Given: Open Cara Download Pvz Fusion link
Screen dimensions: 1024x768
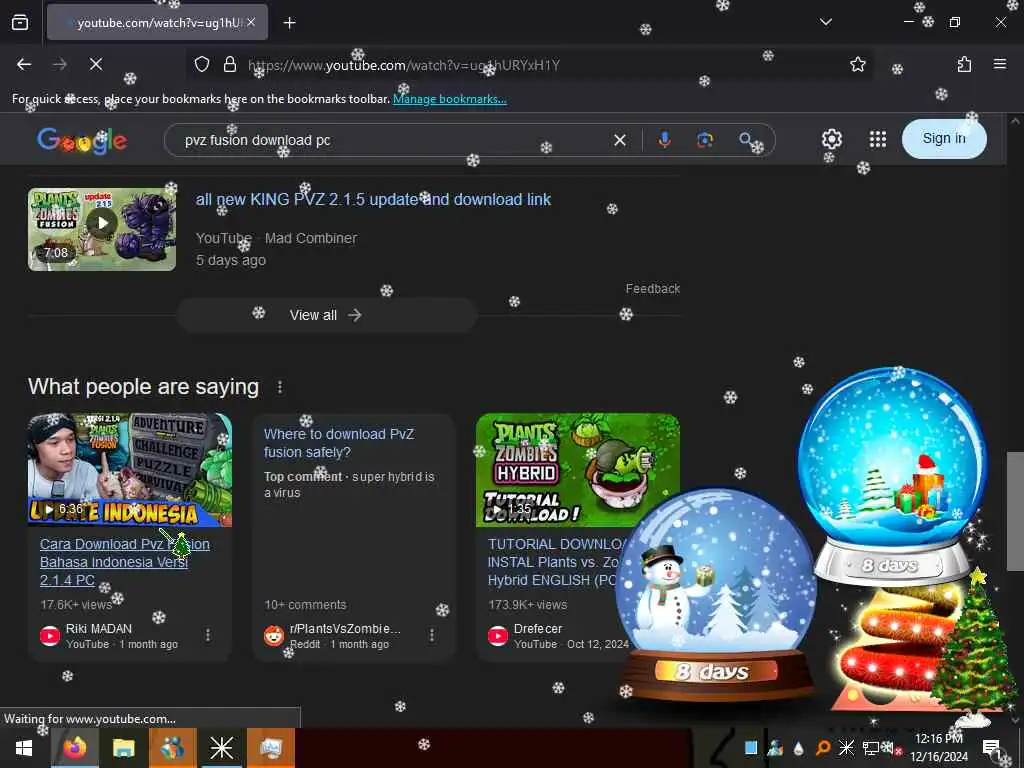Looking at the screenshot, I should coord(125,562).
